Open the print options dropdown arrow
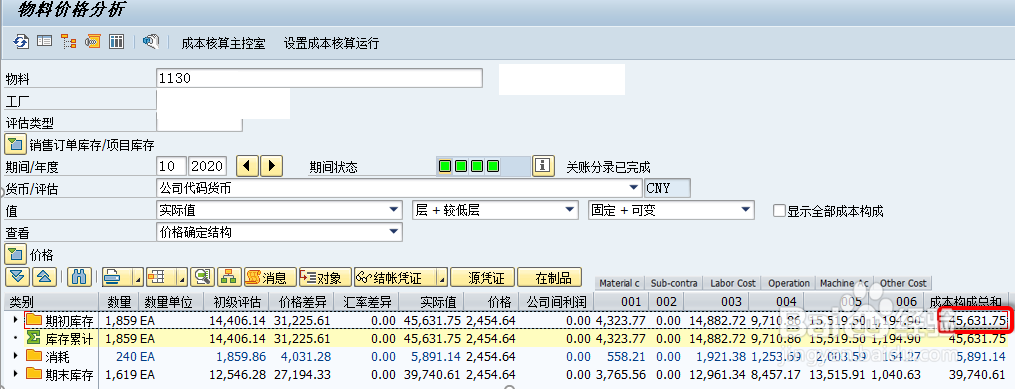This screenshot has height=389, width=1015. (137, 278)
